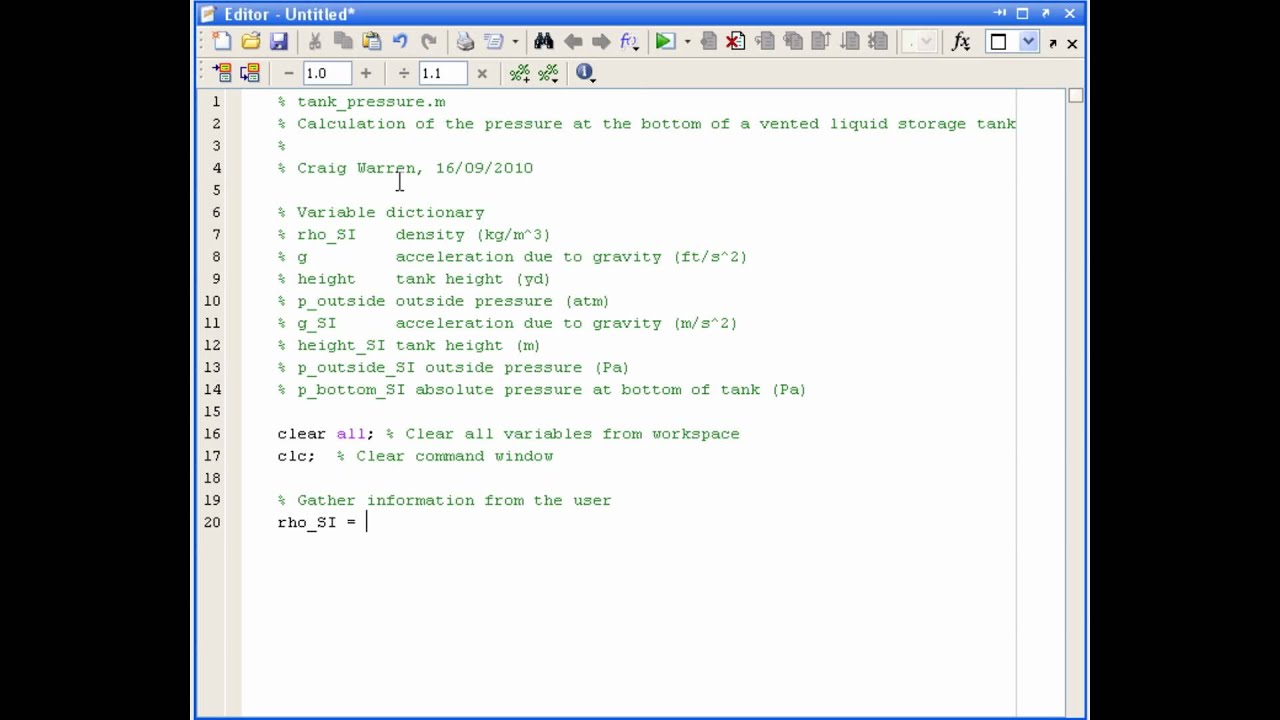Image resolution: width=1280 pixels, height=720 pixels.
Task: Print the file with the printer icon
Action: click(x=465, y=42)
